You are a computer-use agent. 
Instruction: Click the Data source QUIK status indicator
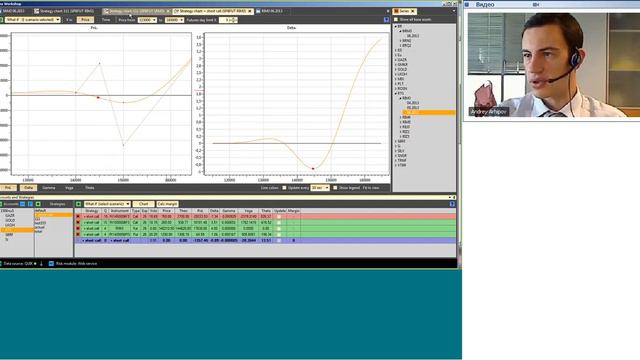[x=35, y=264]
